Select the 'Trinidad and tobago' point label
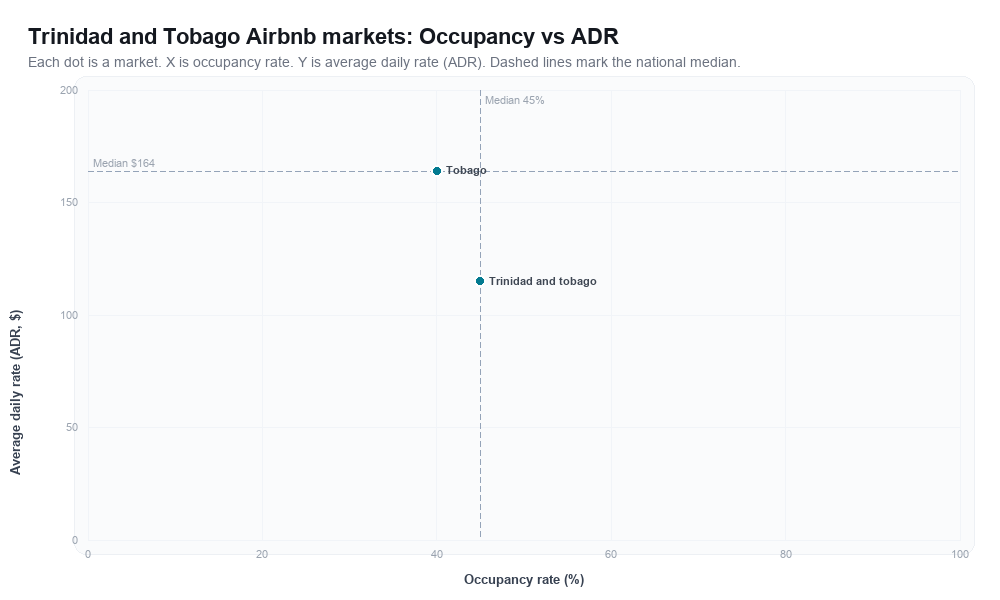The image size is (1000, 600). pos(543,281)
